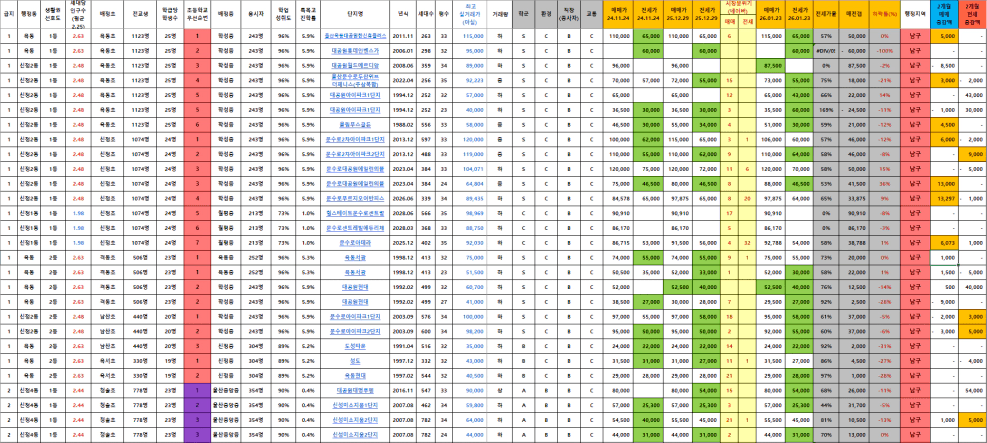
Task: Click the 1991.04 build year cell
Action: tap(403, 345)
